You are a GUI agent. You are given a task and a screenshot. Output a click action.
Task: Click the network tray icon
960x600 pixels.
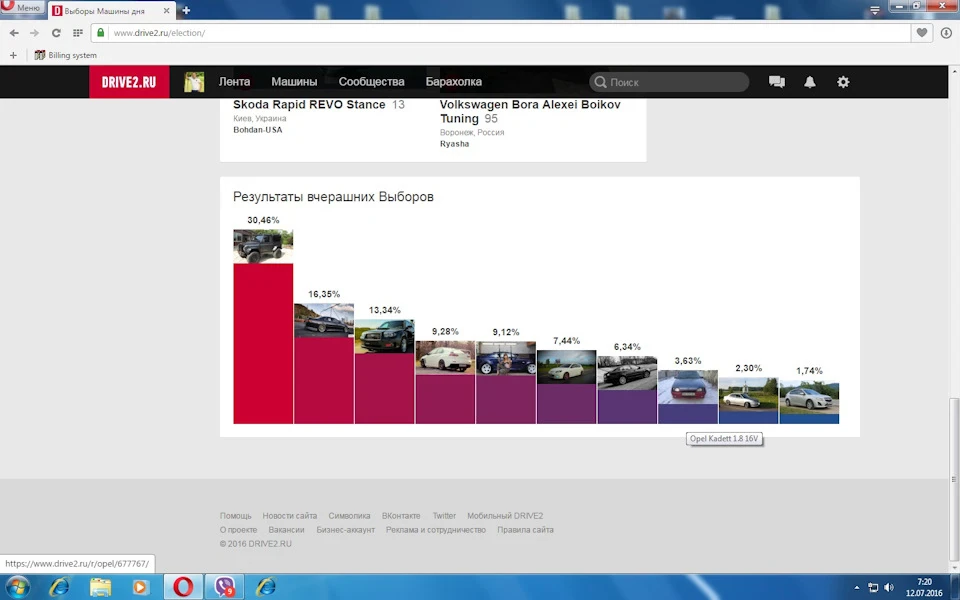pos(873,587)
